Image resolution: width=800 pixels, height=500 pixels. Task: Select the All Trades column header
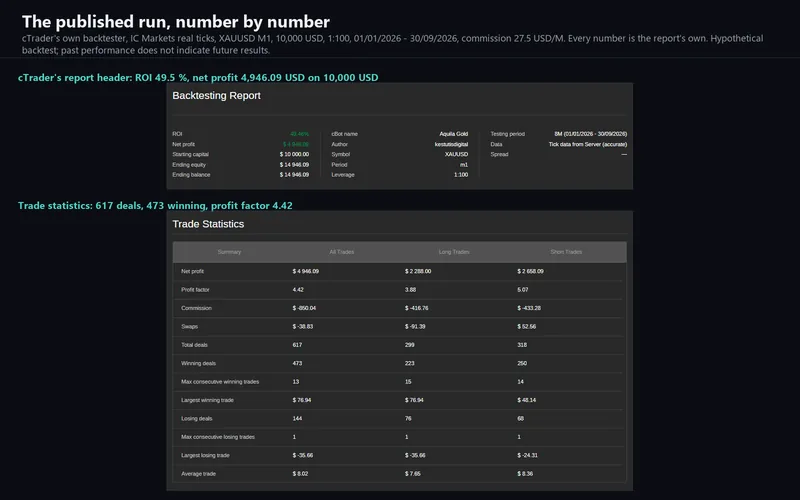click(341, 252)
